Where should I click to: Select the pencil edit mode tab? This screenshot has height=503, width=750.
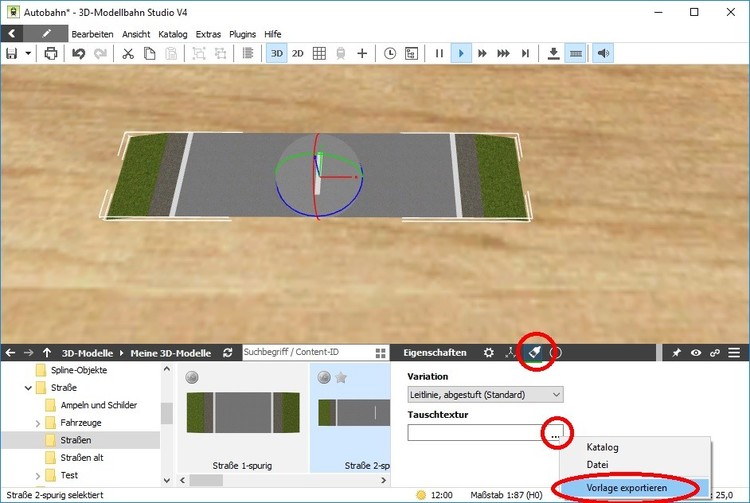click(x=46, y=33)
